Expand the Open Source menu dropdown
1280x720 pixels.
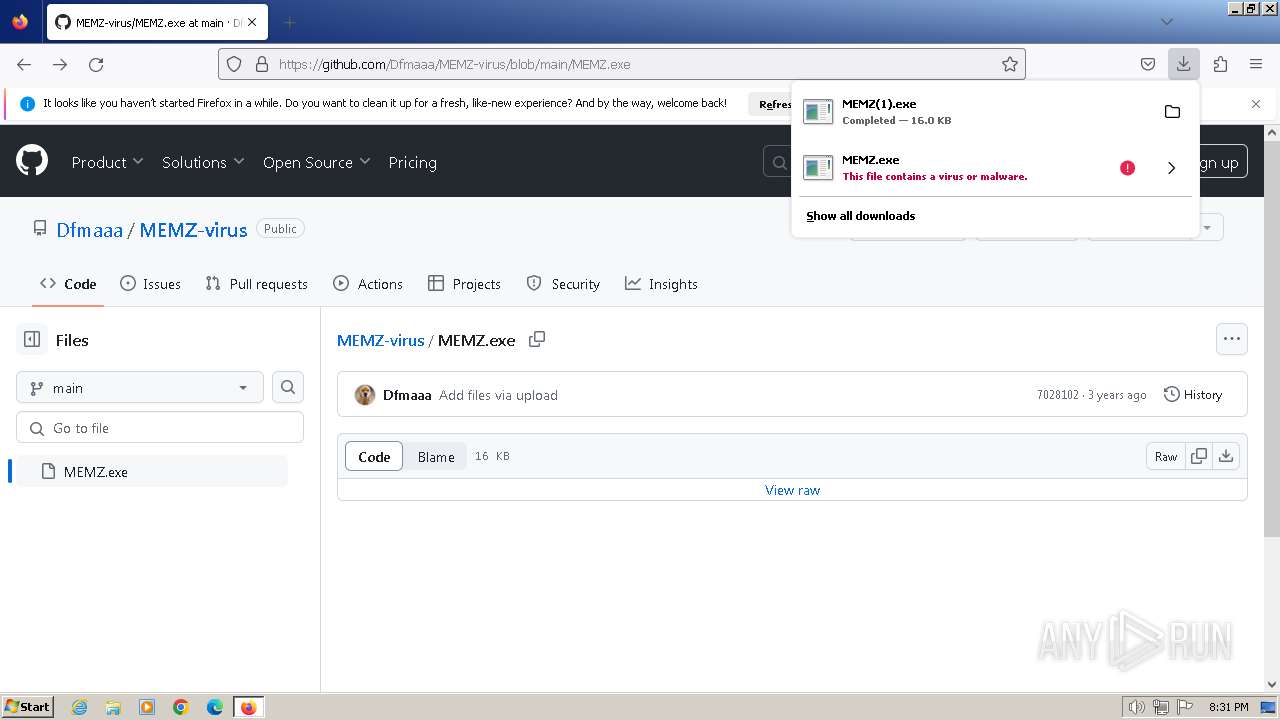coord(317,162)
